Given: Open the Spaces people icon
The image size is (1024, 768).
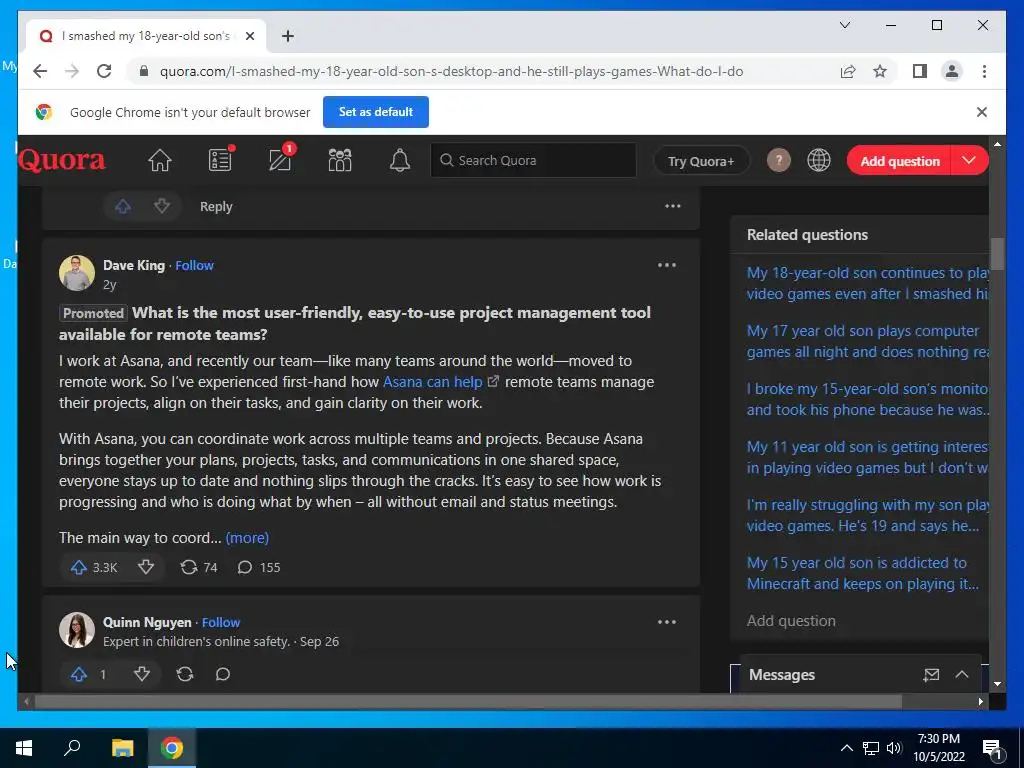Looking at the screenshot, I should pos(340,160).
